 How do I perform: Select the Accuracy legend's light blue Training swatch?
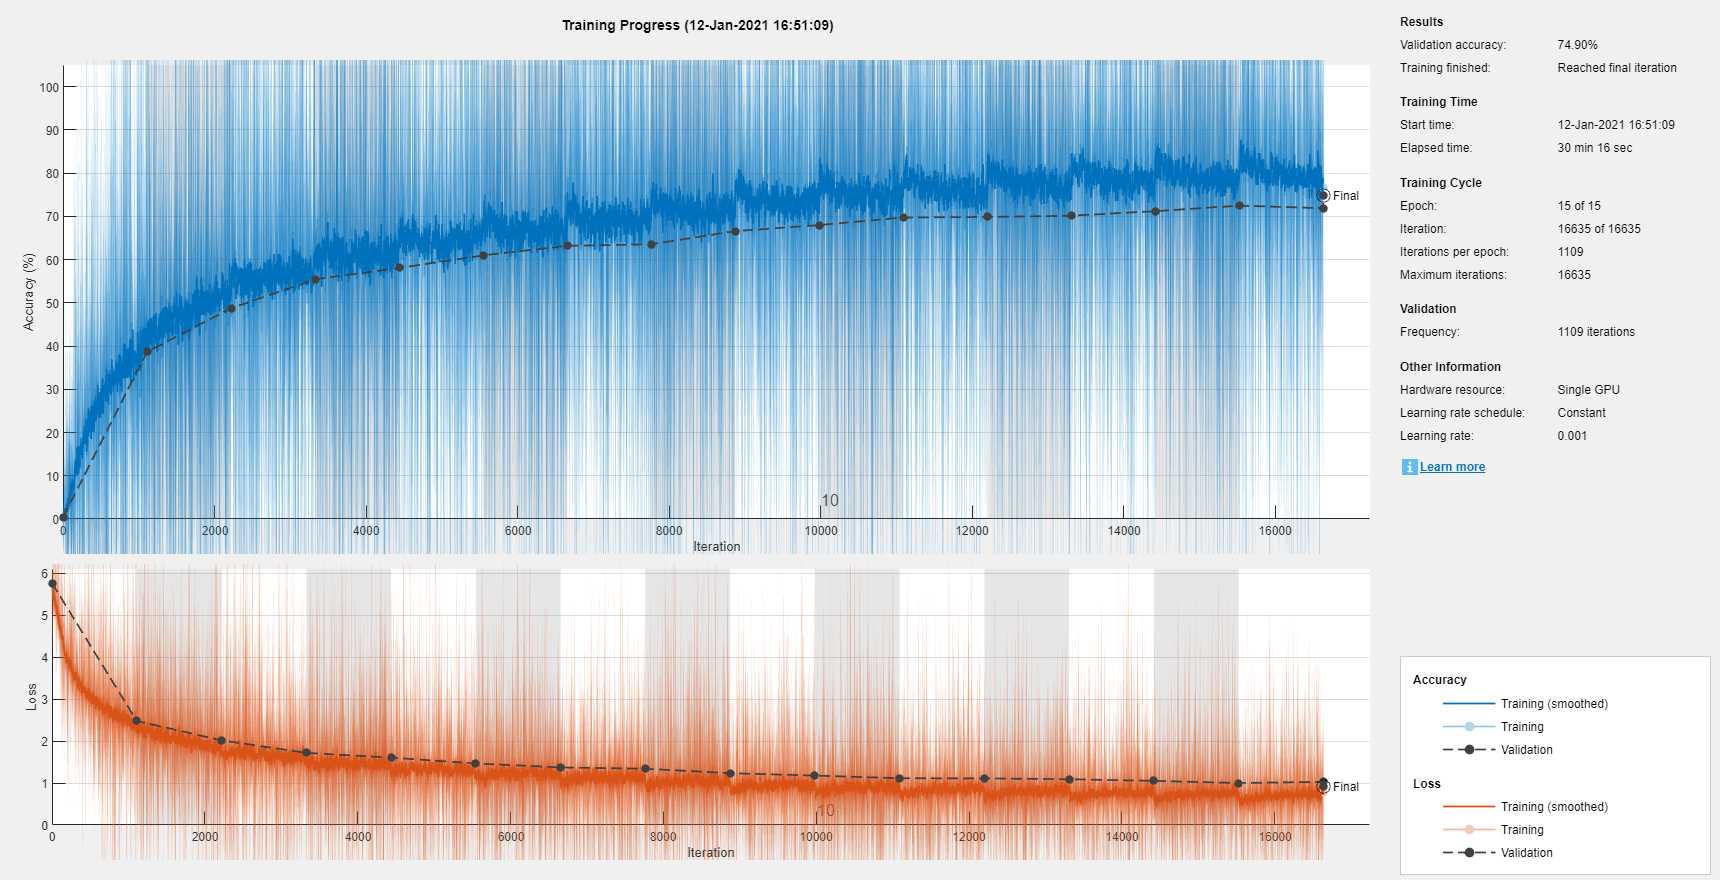click(x=1469, y=727)
